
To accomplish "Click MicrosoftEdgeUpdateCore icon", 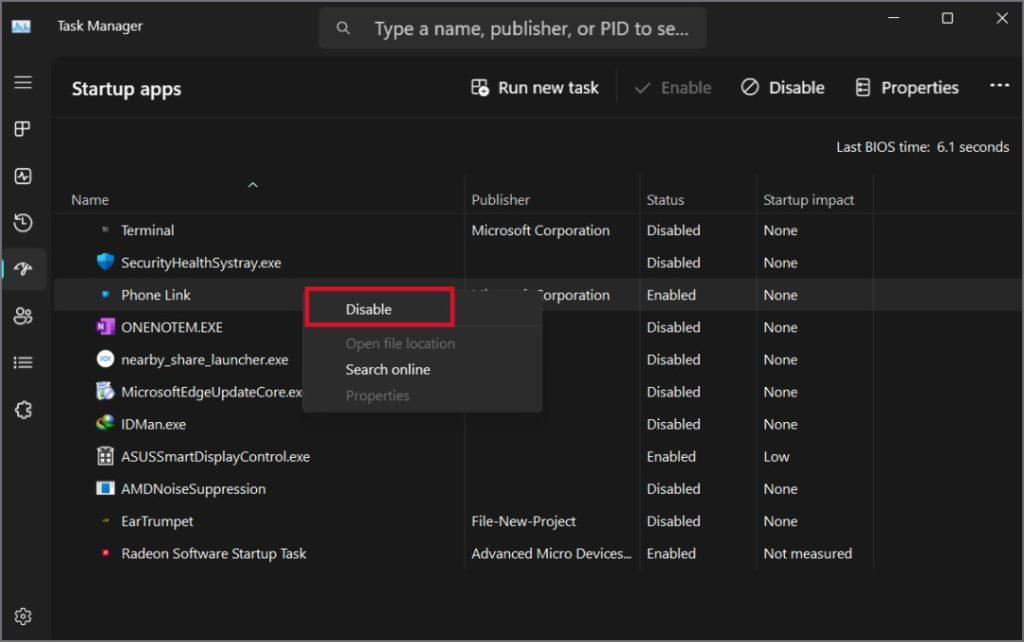I will [105, 391].
